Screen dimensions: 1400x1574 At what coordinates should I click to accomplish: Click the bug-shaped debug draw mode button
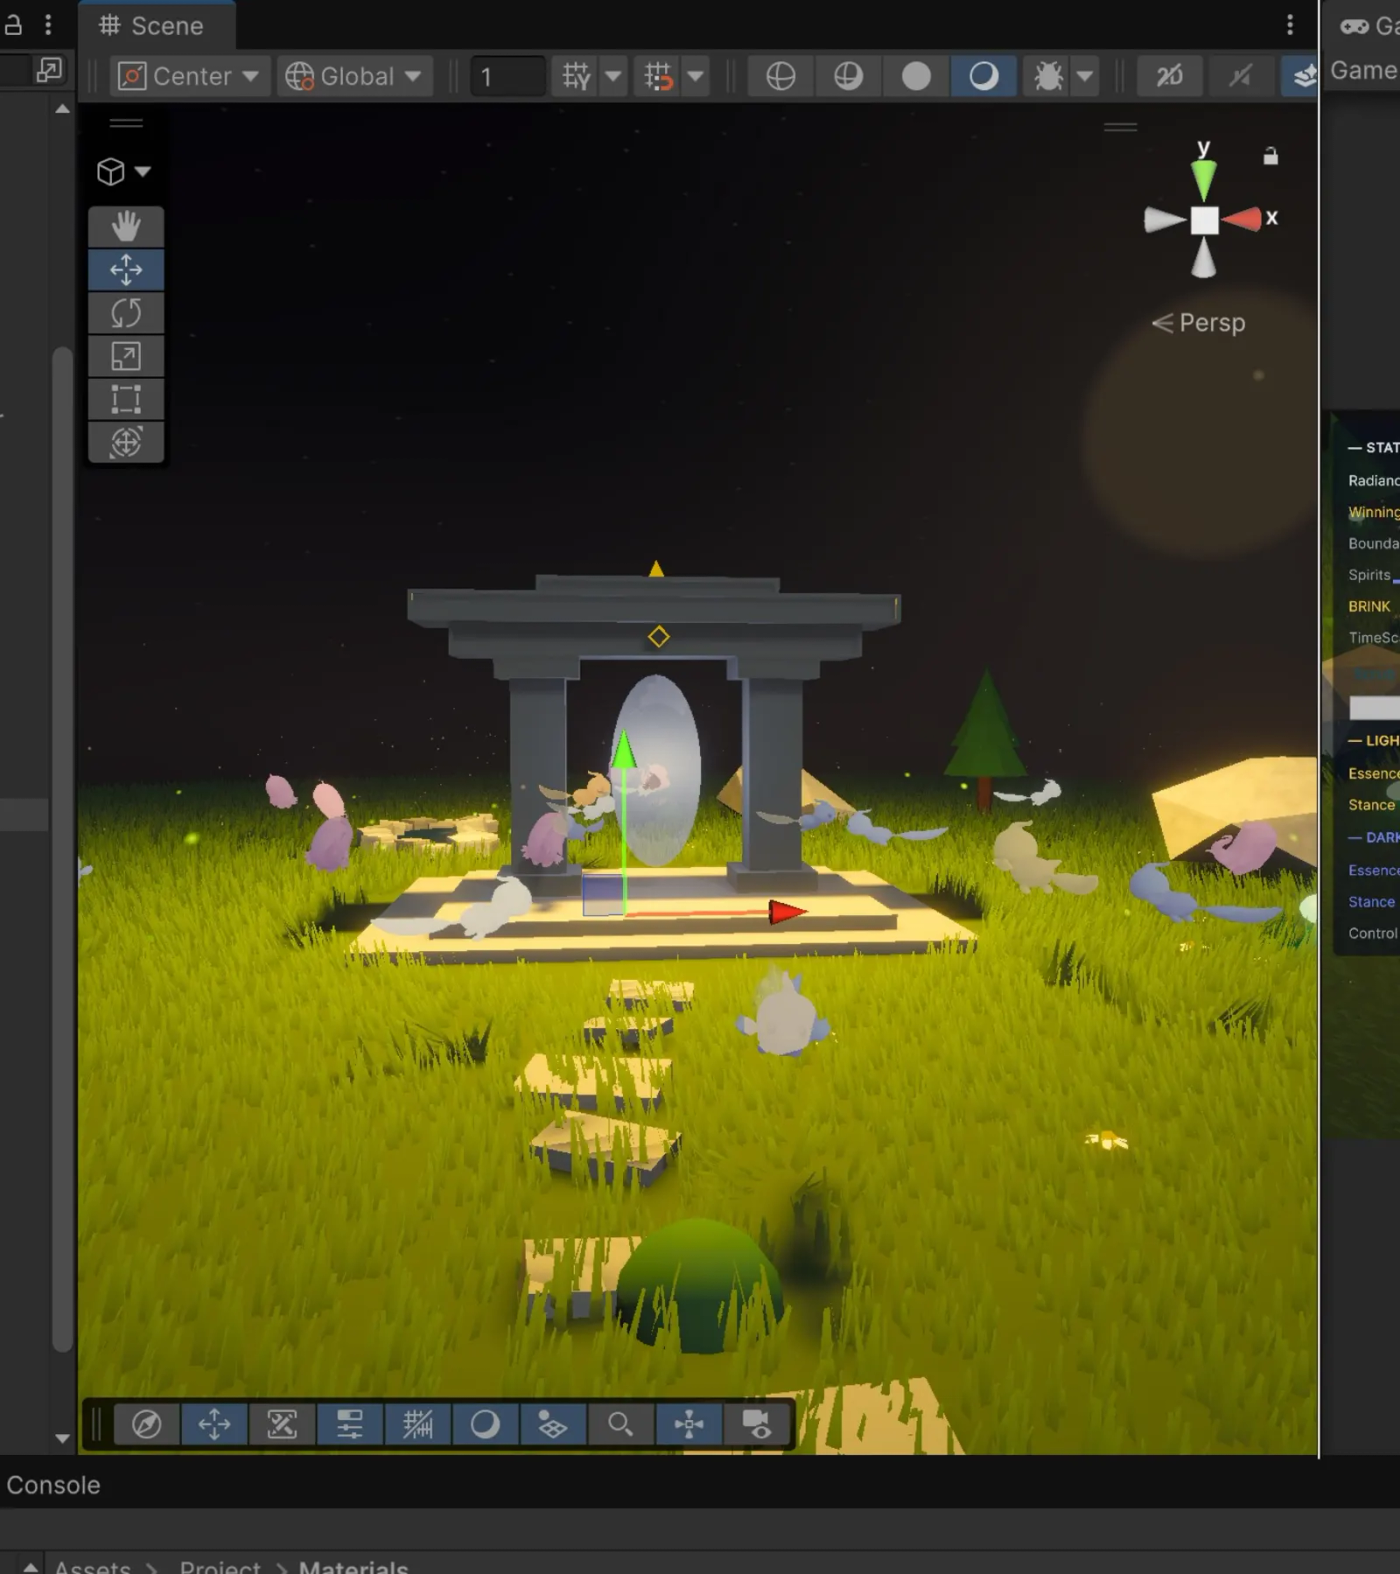pos(1048,76)
